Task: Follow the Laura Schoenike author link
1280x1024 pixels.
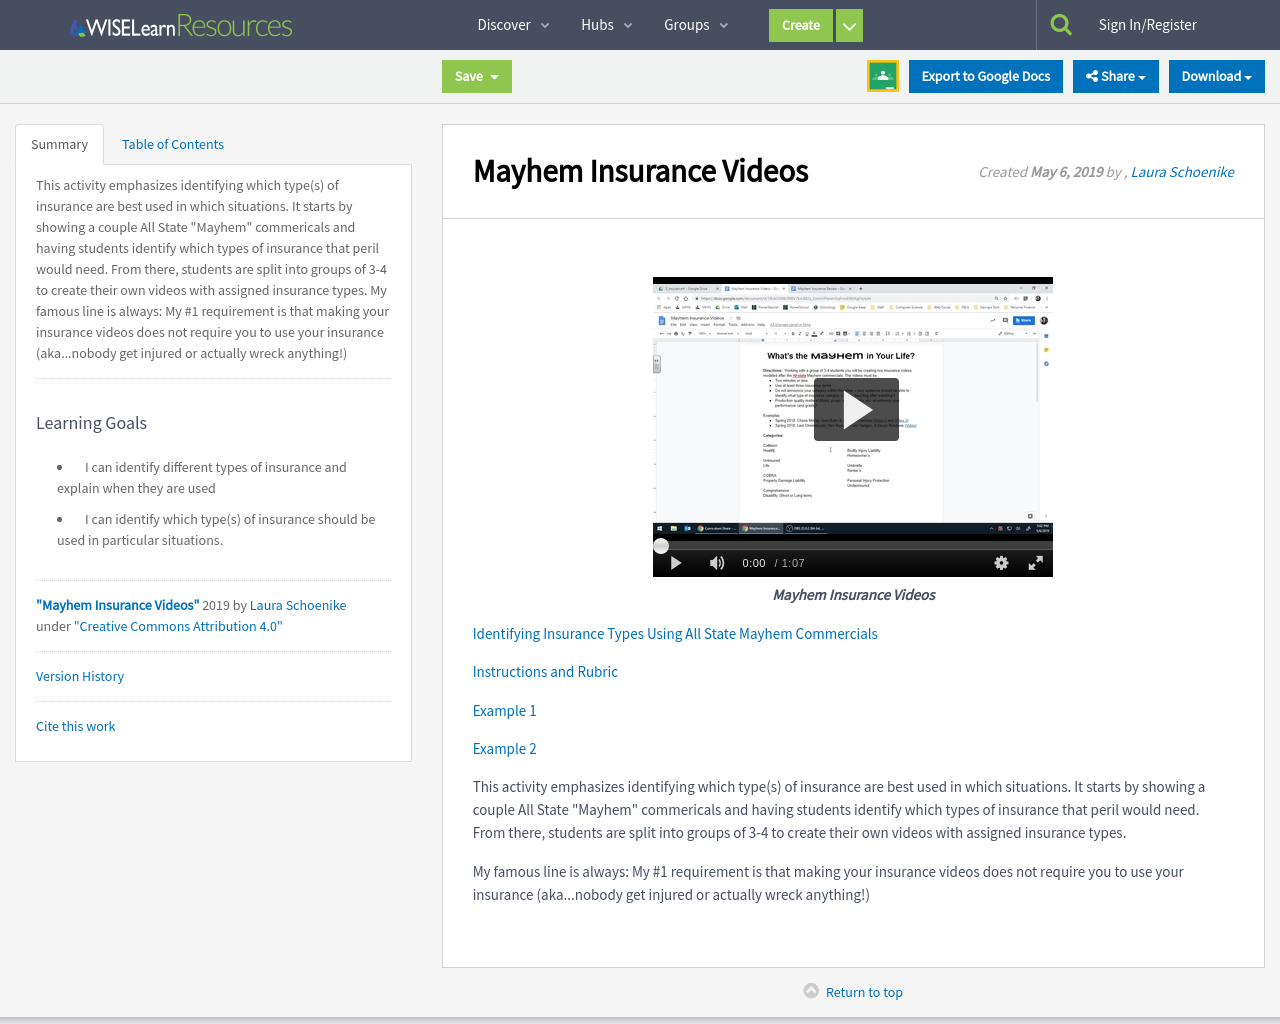Action: pyautogui.click(x=1182, y=171)
